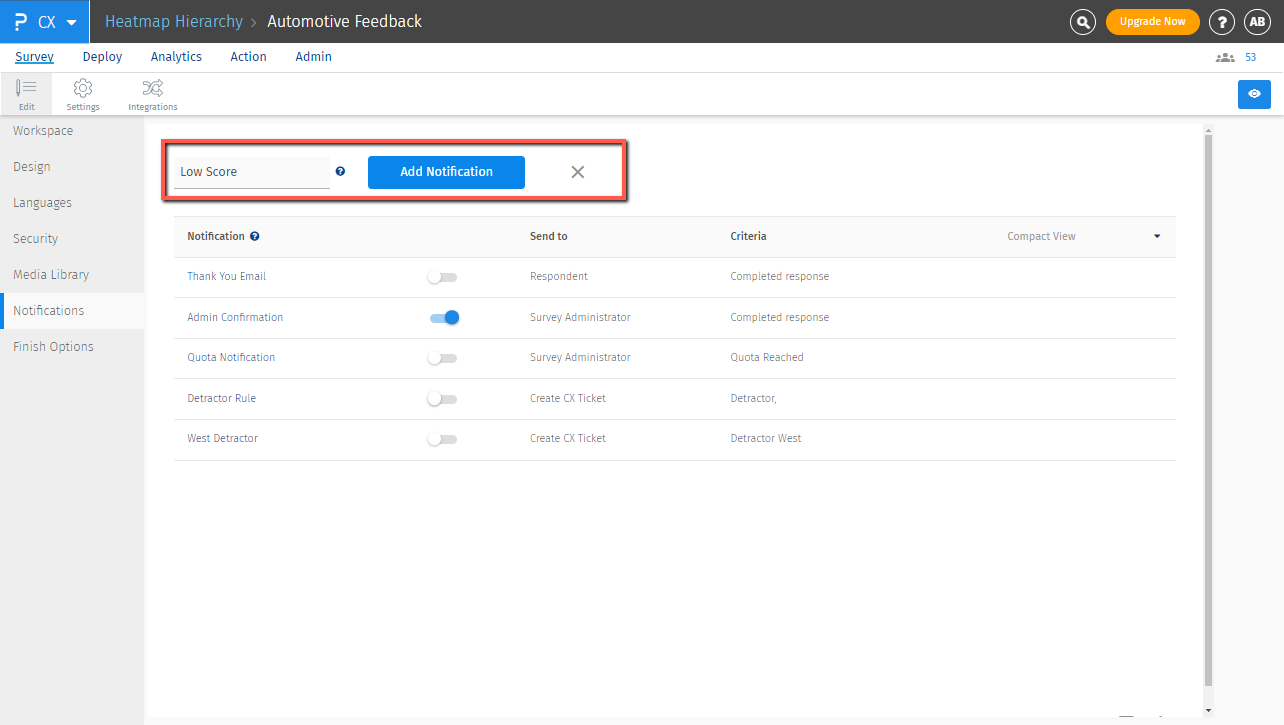Viewport: 1284px width, 725px height.
Task: Click the search magnifier icon
Action: (1082, 22)
